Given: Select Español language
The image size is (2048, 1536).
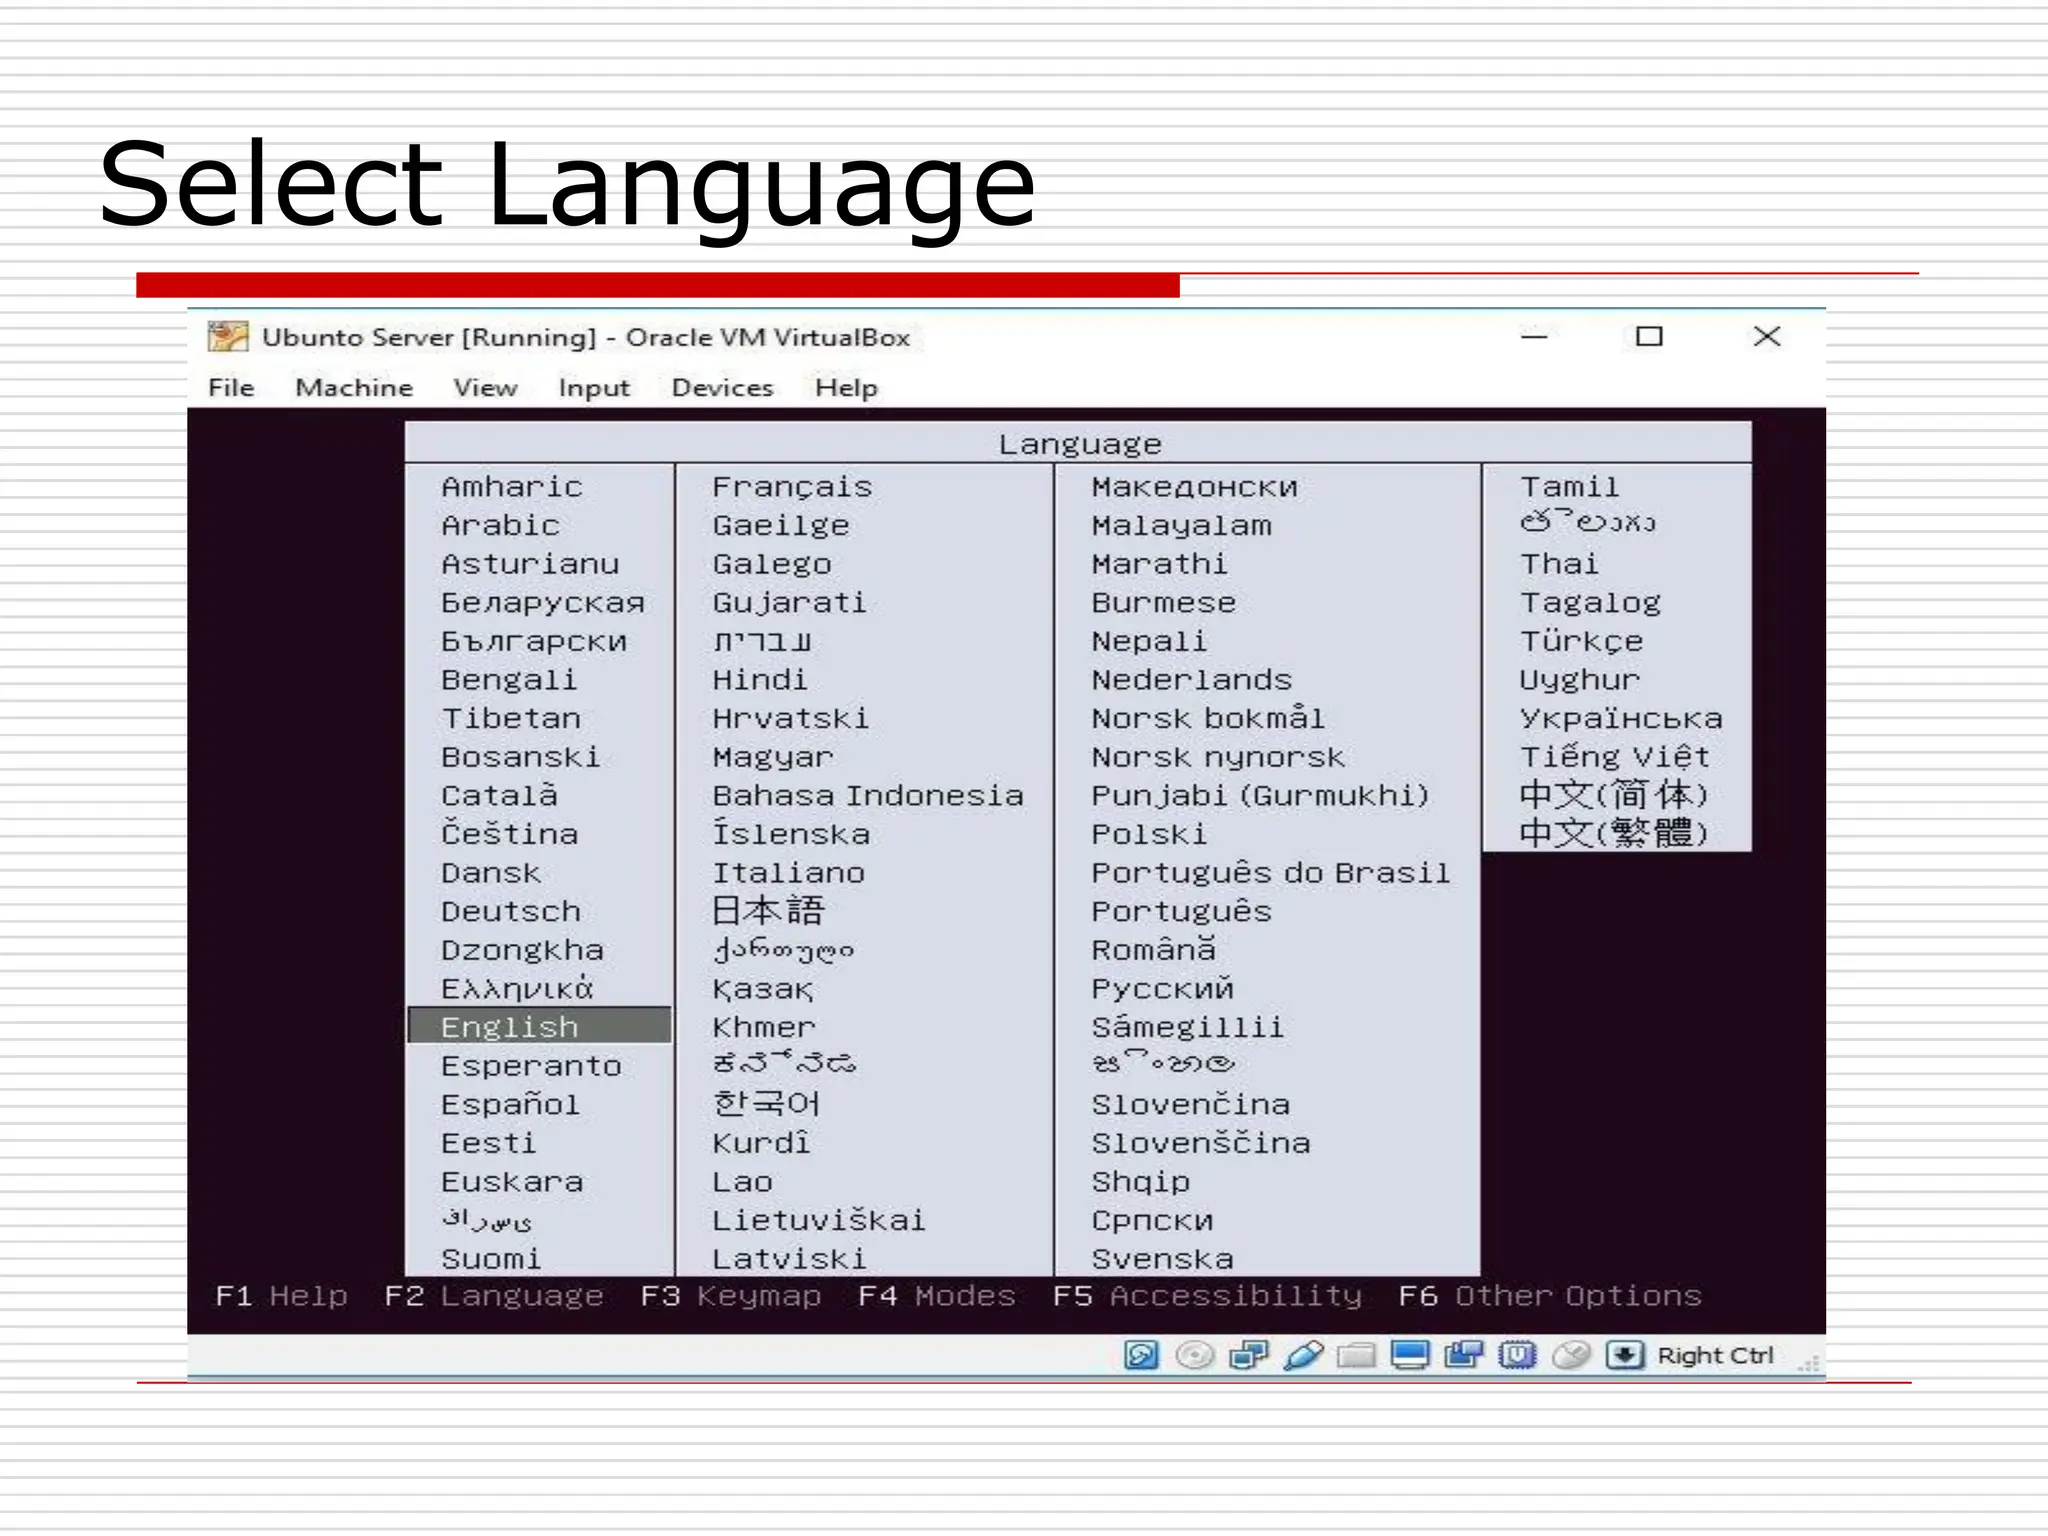Looking at the screenshot, I should (510, 1104).
